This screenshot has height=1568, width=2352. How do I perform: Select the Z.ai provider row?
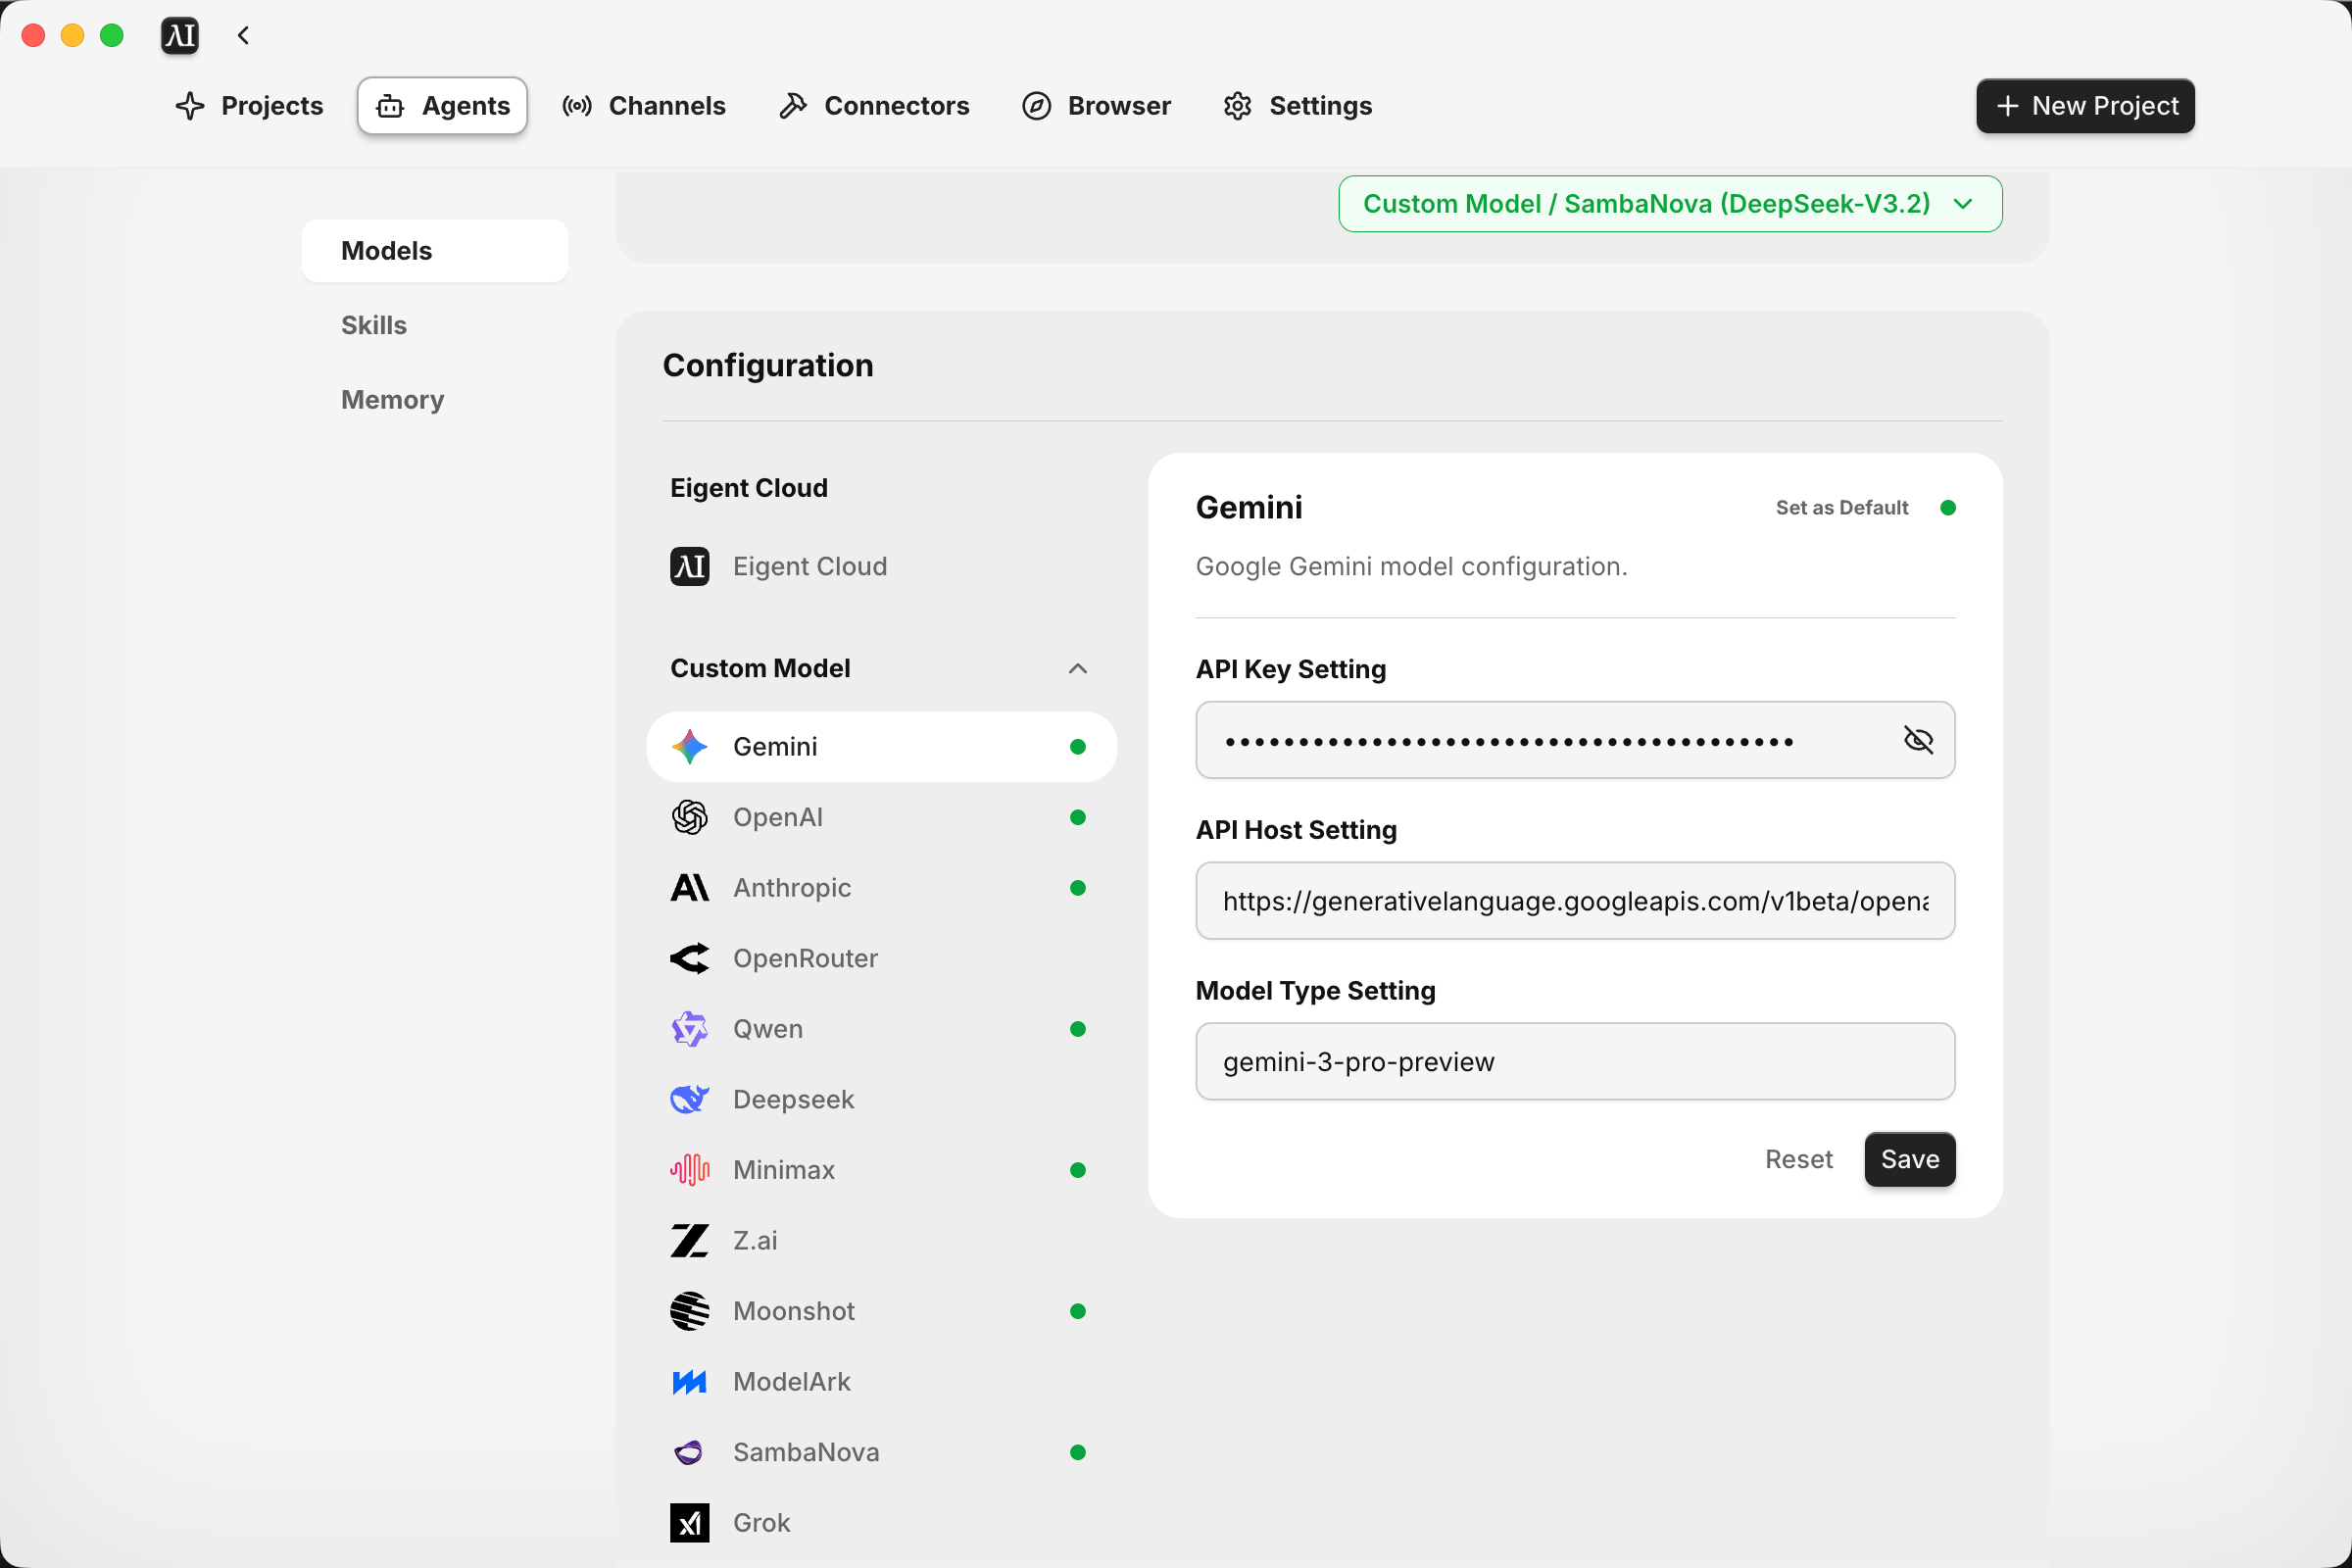pos(882,1241)
